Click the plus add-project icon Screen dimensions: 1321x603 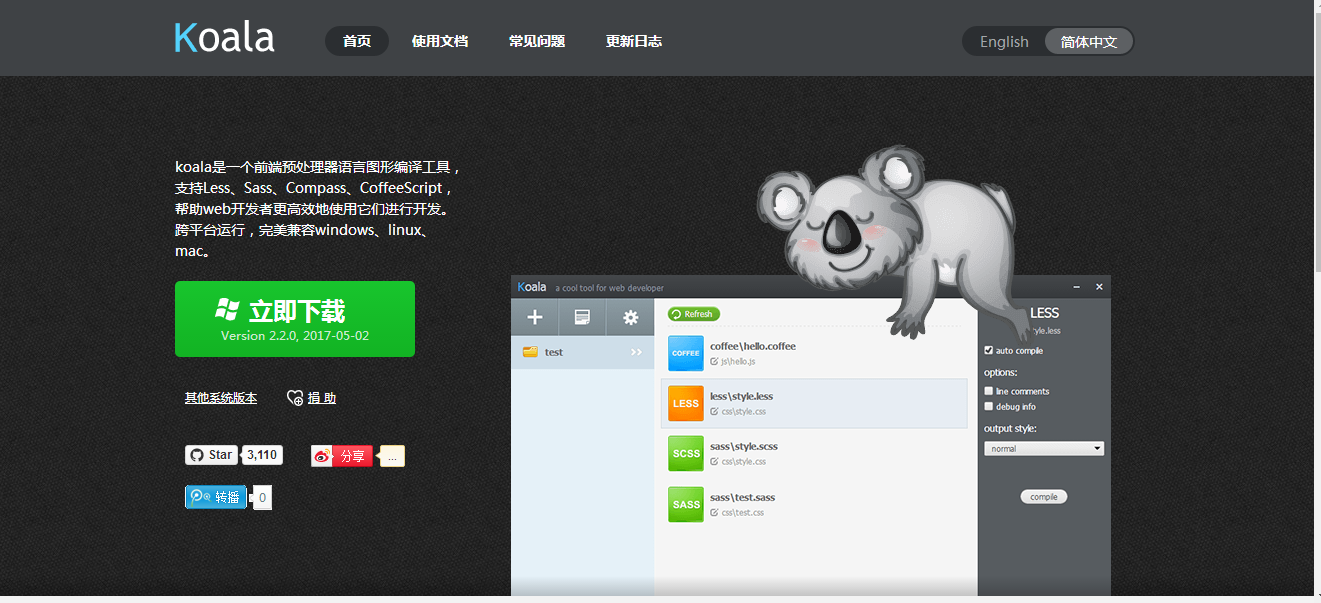[x=535, y=317]
